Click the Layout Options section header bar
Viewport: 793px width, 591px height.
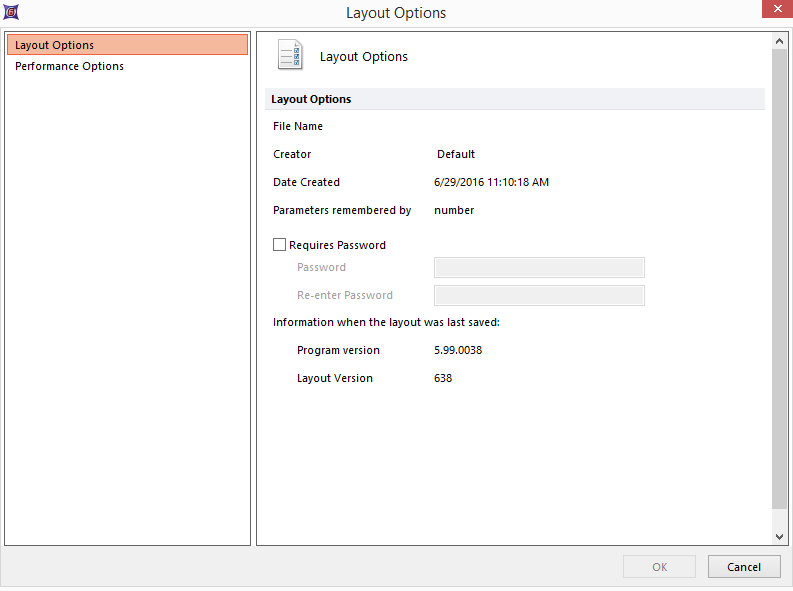point(515,99)
